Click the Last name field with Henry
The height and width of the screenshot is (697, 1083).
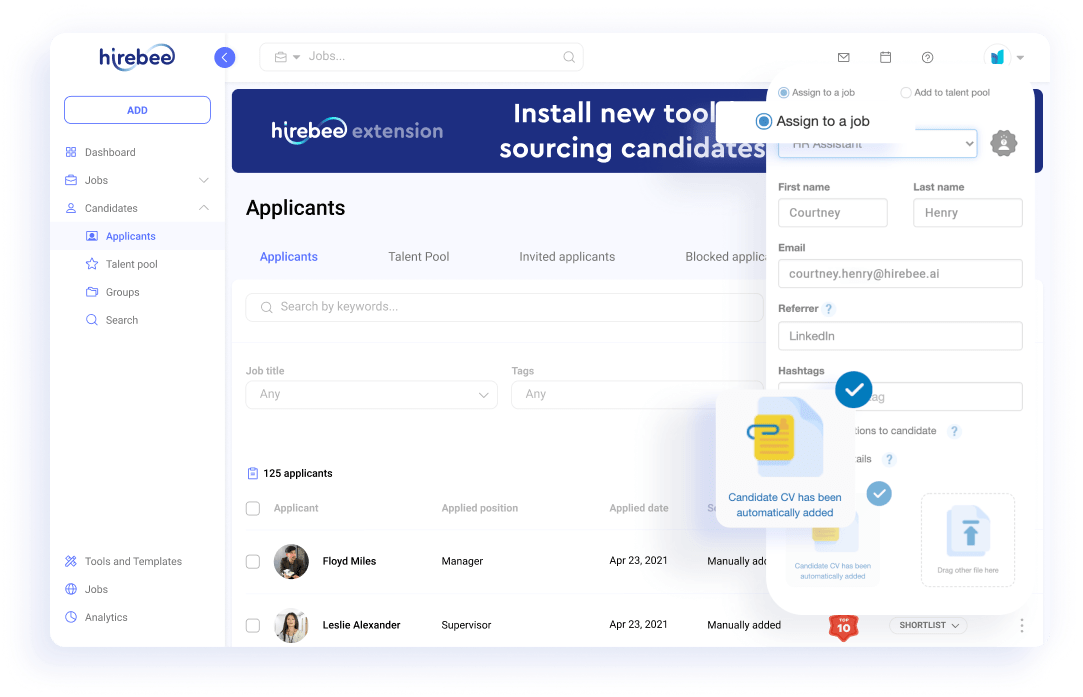pos(968,213)
